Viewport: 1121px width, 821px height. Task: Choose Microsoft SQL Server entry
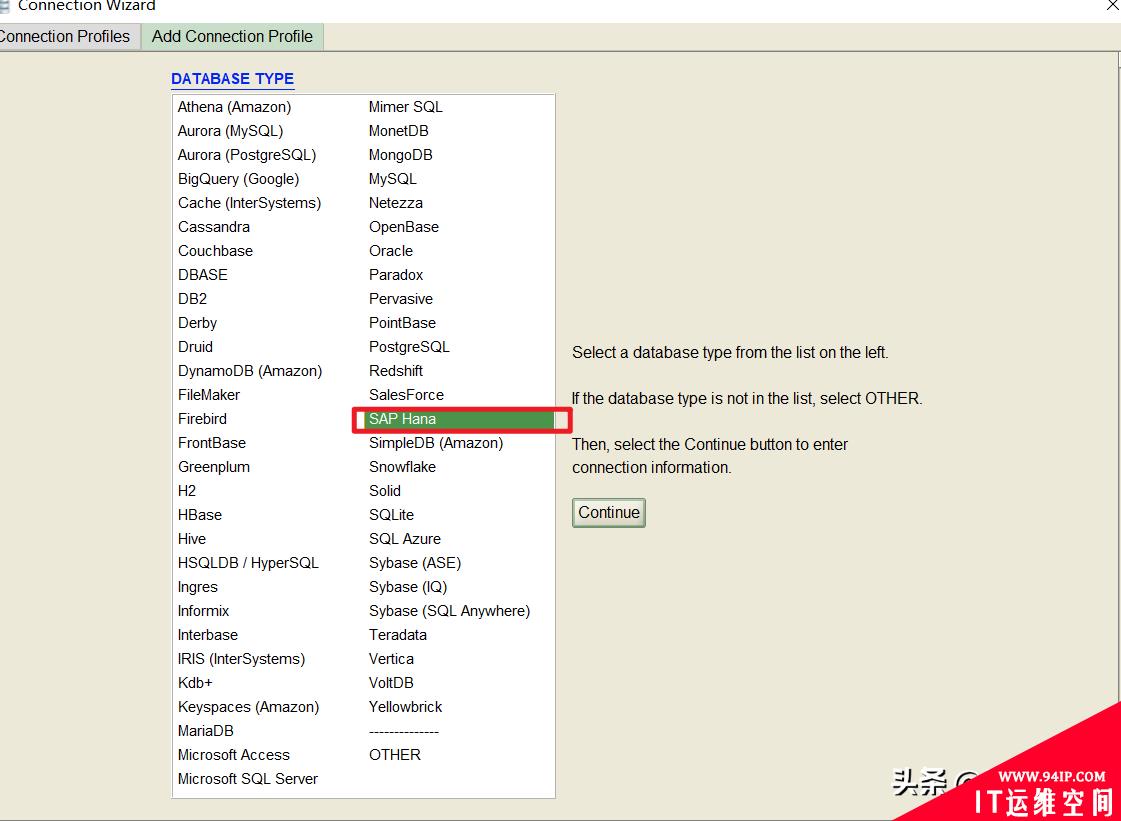coord(247,779)
